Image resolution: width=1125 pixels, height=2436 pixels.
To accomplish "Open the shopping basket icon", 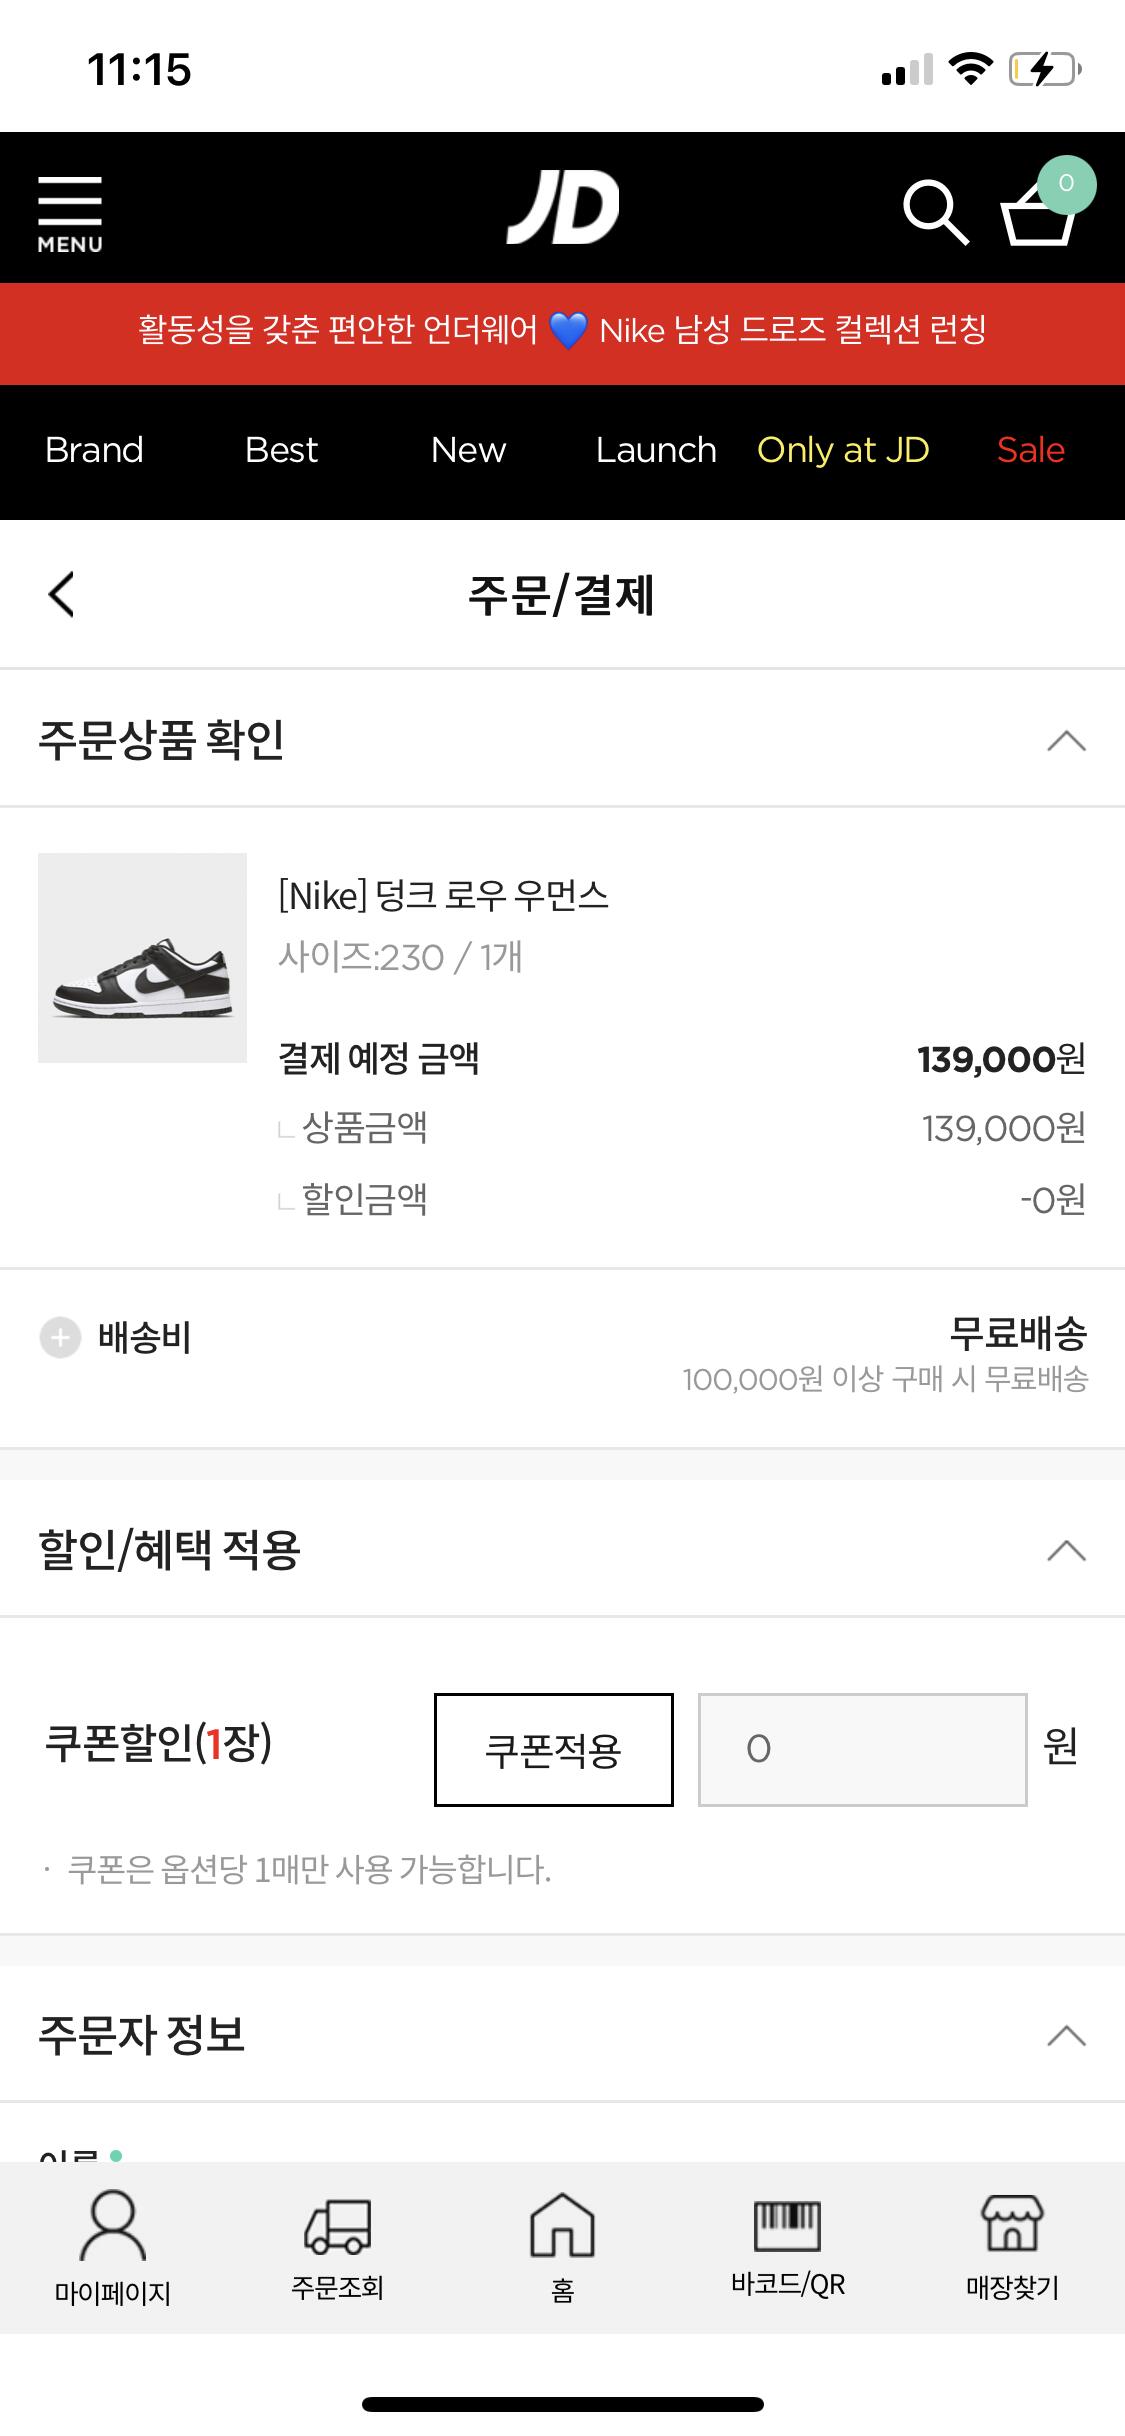I will (1040, 212).
